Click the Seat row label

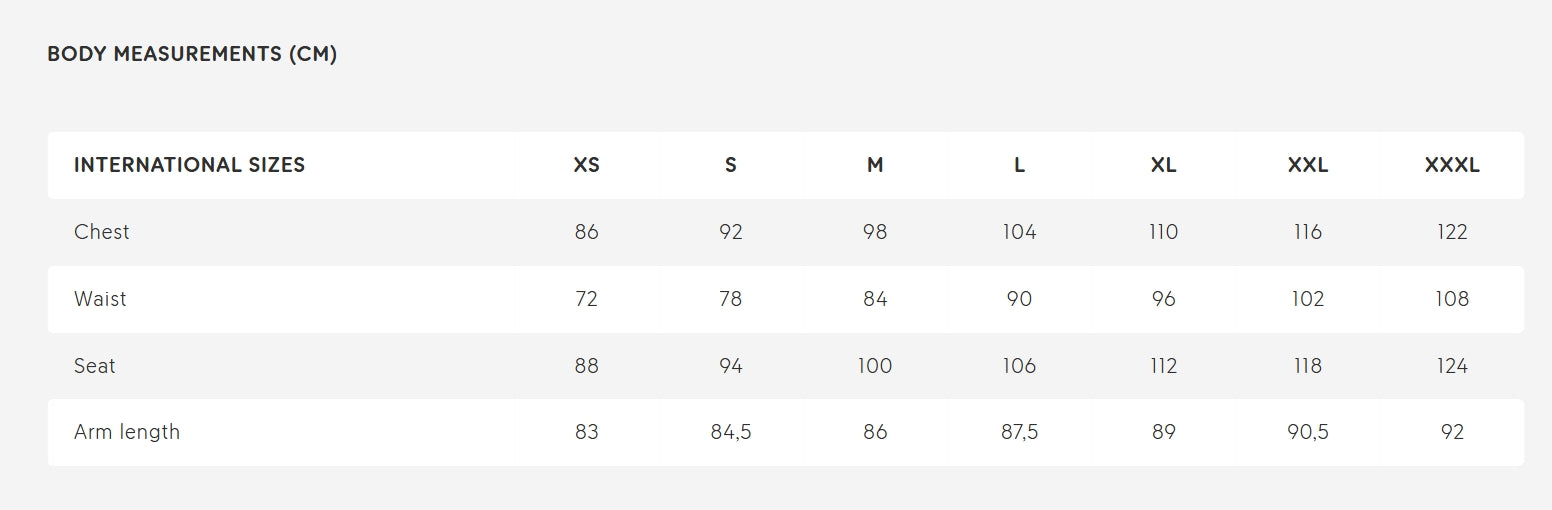(95, 366)
